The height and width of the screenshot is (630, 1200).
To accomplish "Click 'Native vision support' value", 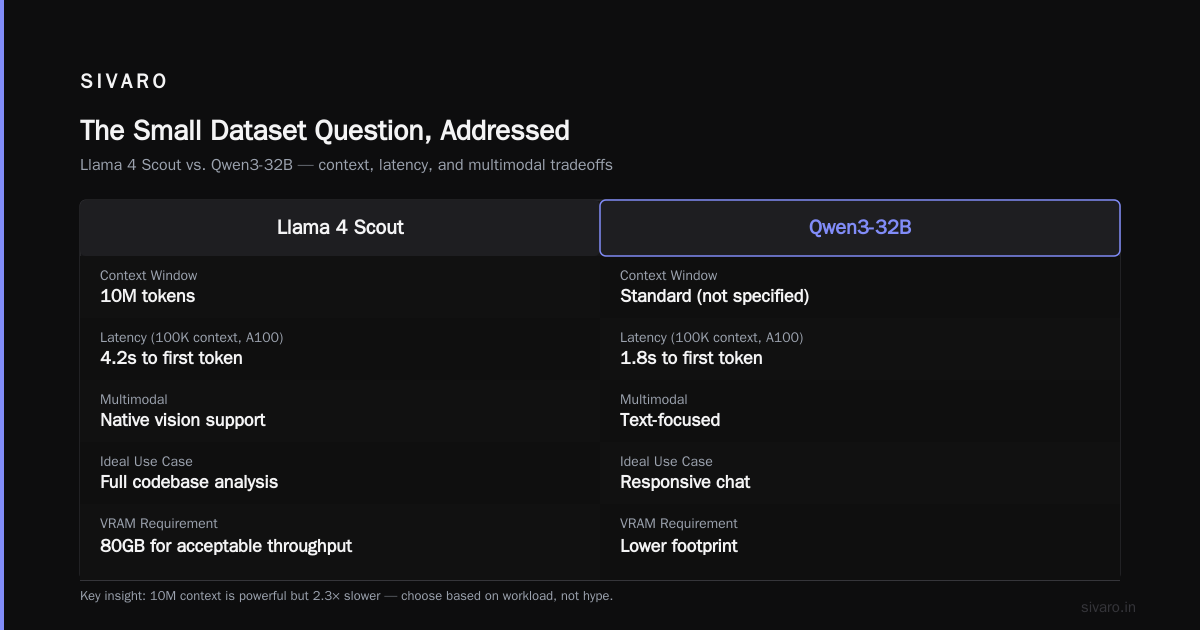I will coord(183,420).
